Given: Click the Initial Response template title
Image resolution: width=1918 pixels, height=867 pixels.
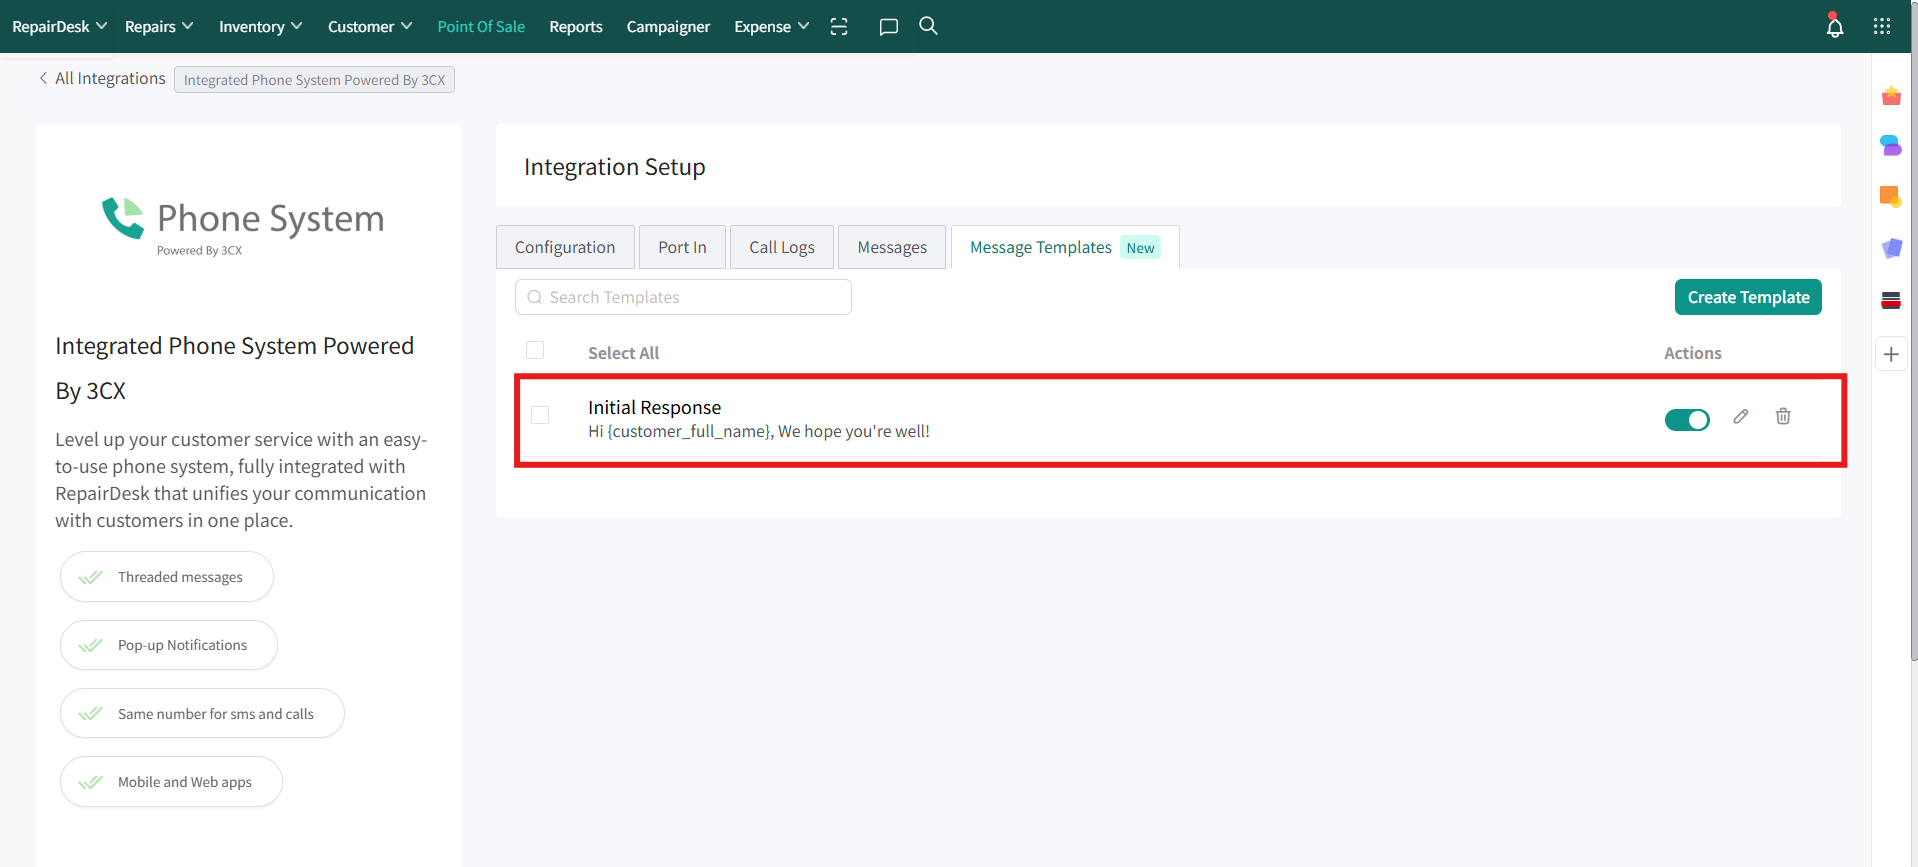Looking at the screenshot, I should pos(654,407).
